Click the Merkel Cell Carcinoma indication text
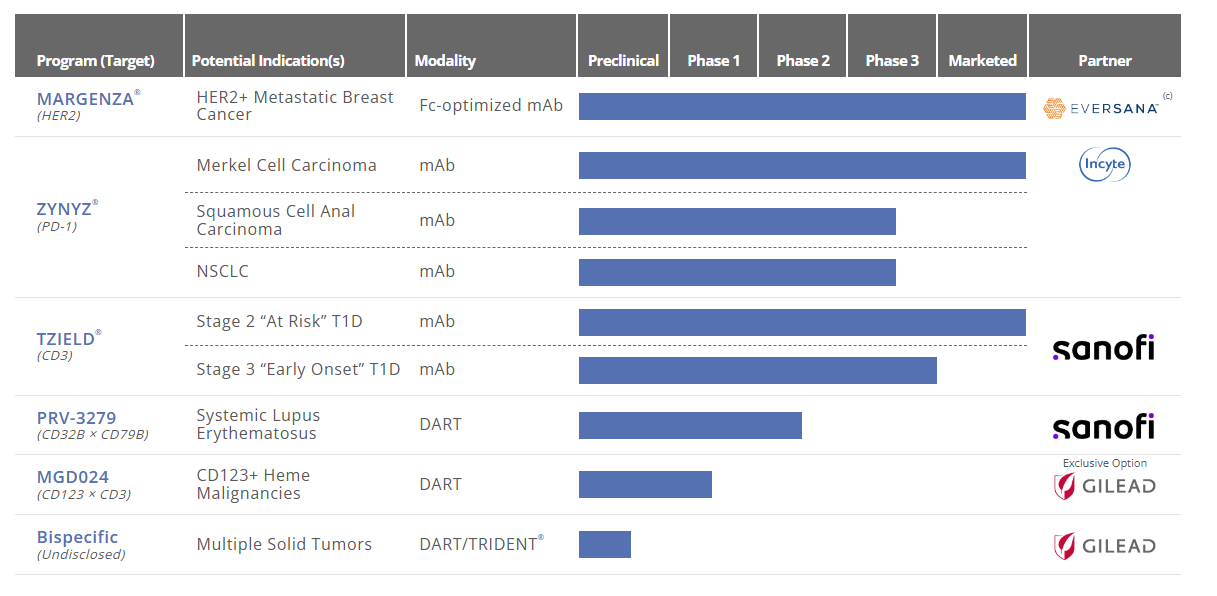The width and height of the screenshot is (1217, 596). 286,165
